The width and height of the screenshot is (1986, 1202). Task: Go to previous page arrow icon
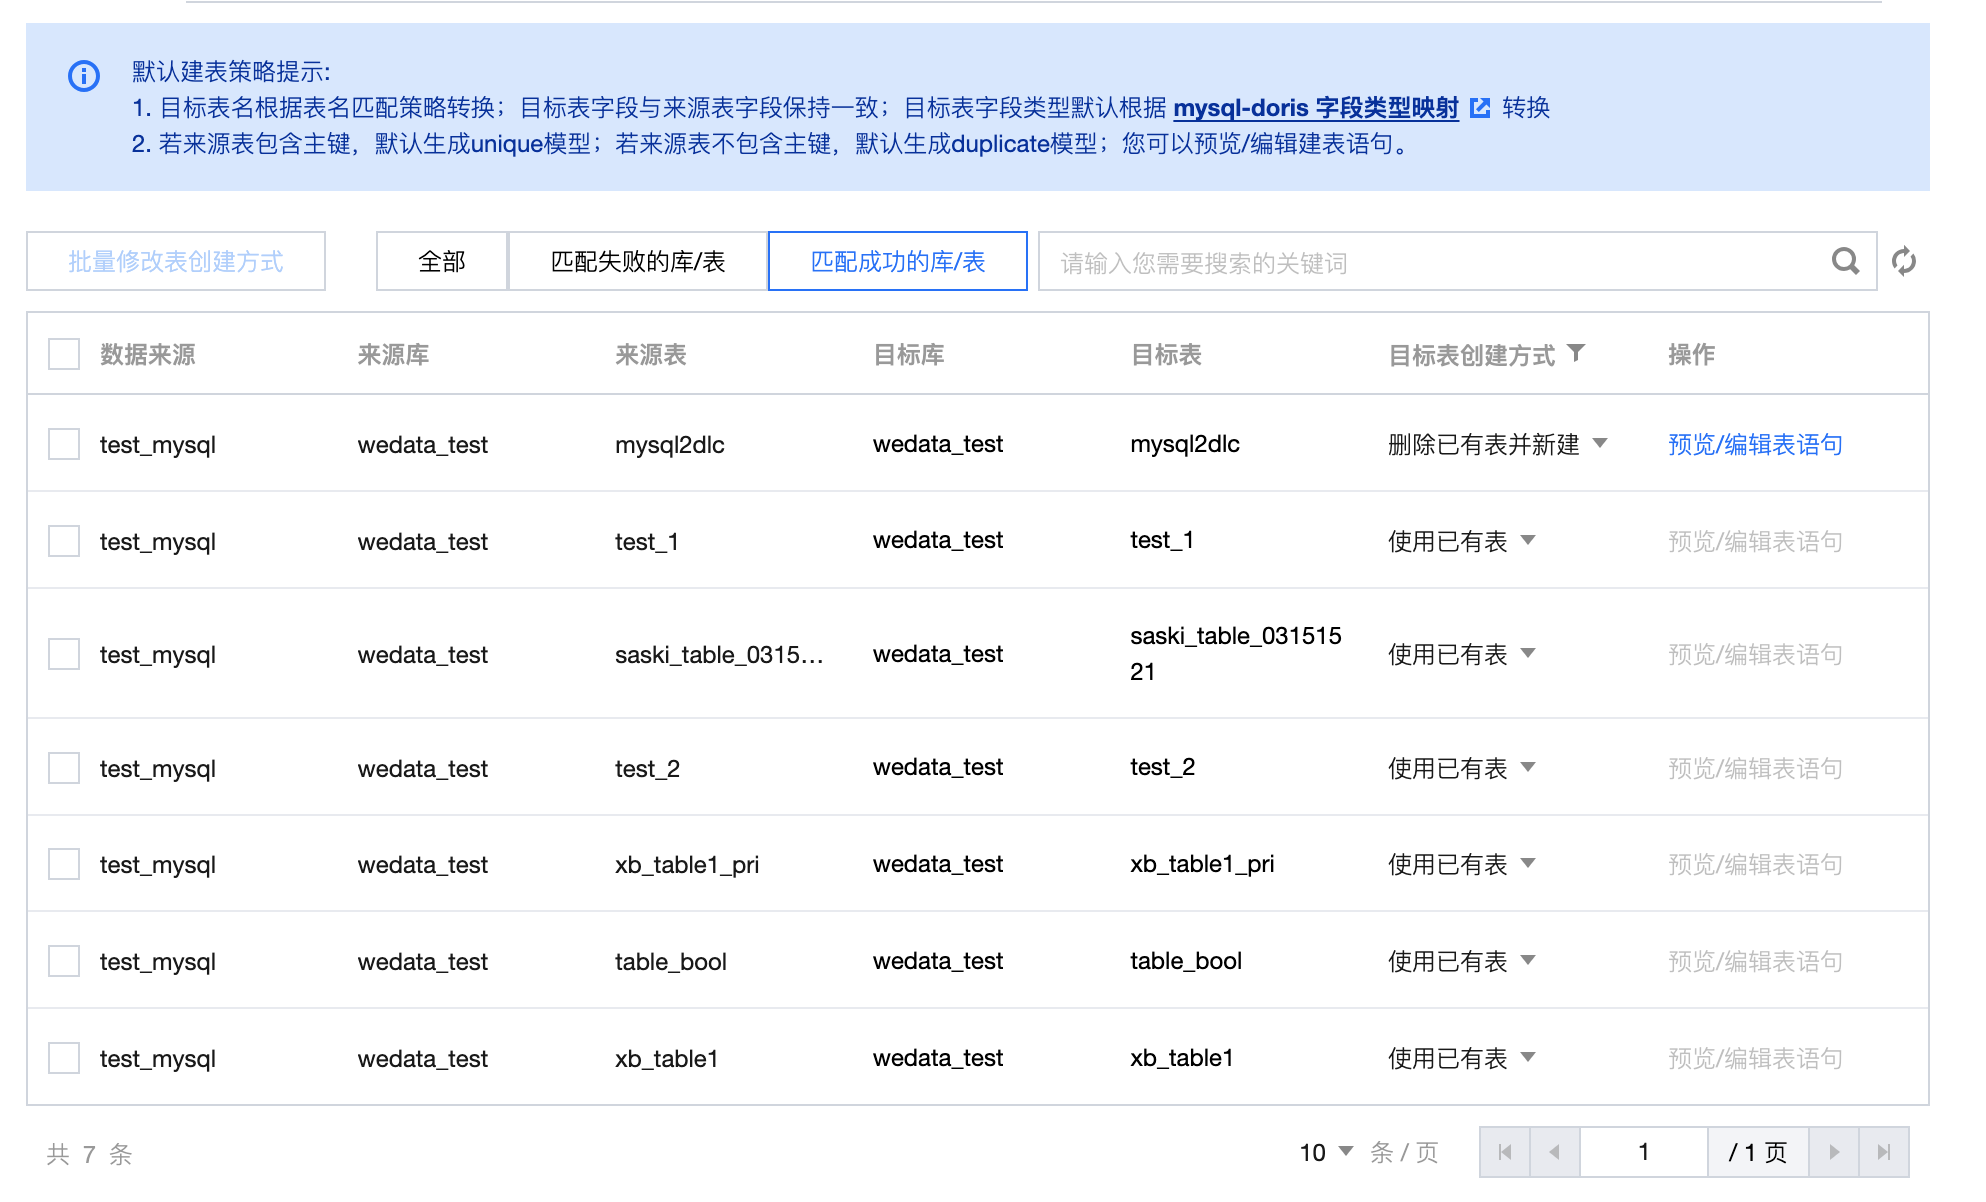tap(1554, 1152)
